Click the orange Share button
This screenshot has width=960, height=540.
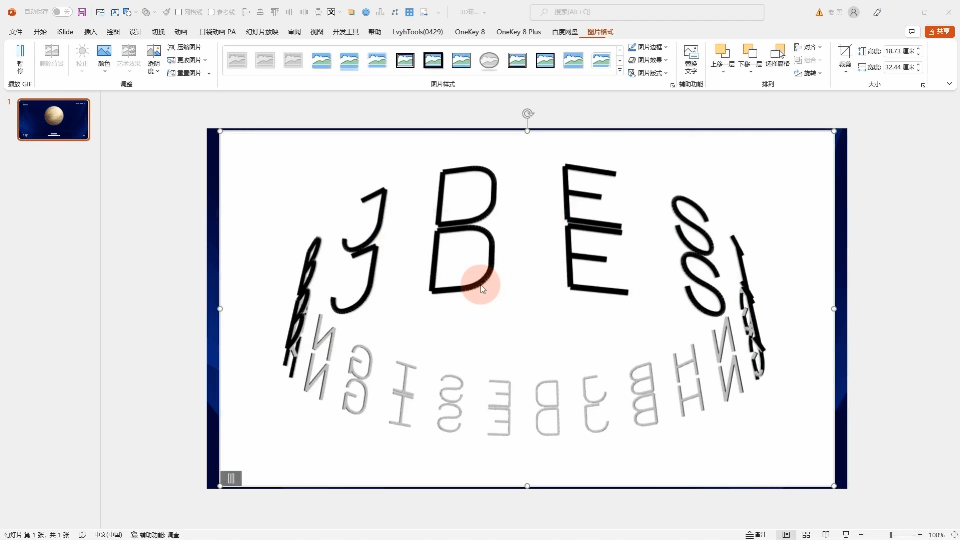pyautogui.click(x=939, y=32)
